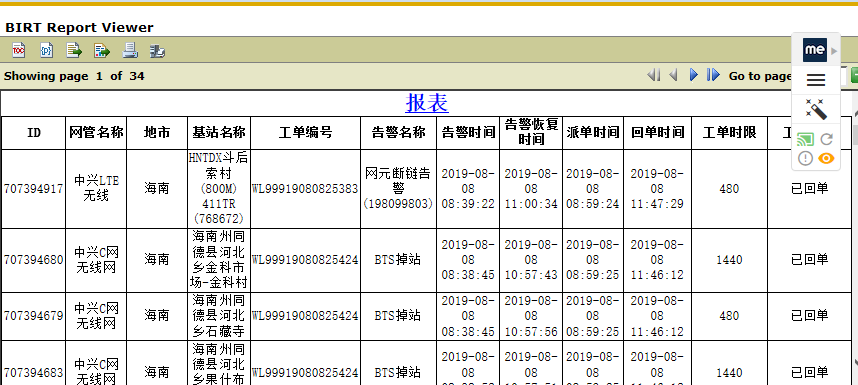Click 海南 city cell in row 707394917
Viewport: 858px width, 385px height.
click(157, 189)
